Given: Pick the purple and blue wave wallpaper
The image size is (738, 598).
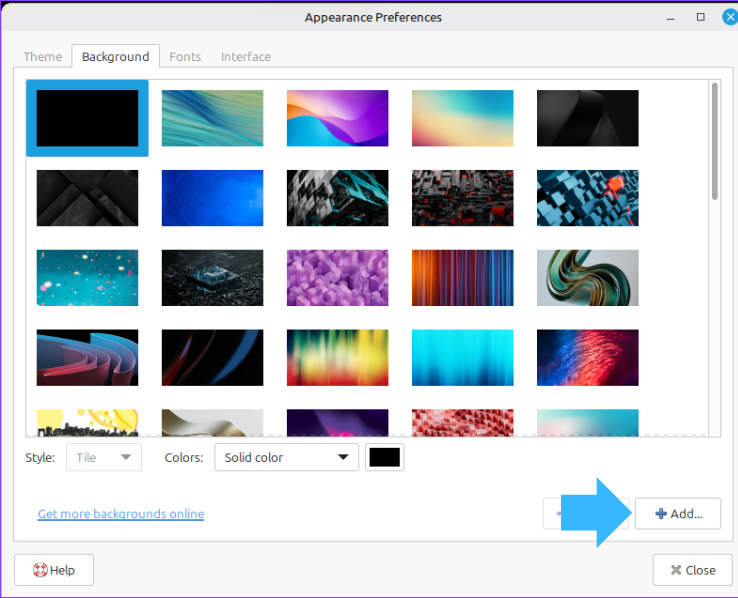Looking at the screenshot, I should click(337, 118).
